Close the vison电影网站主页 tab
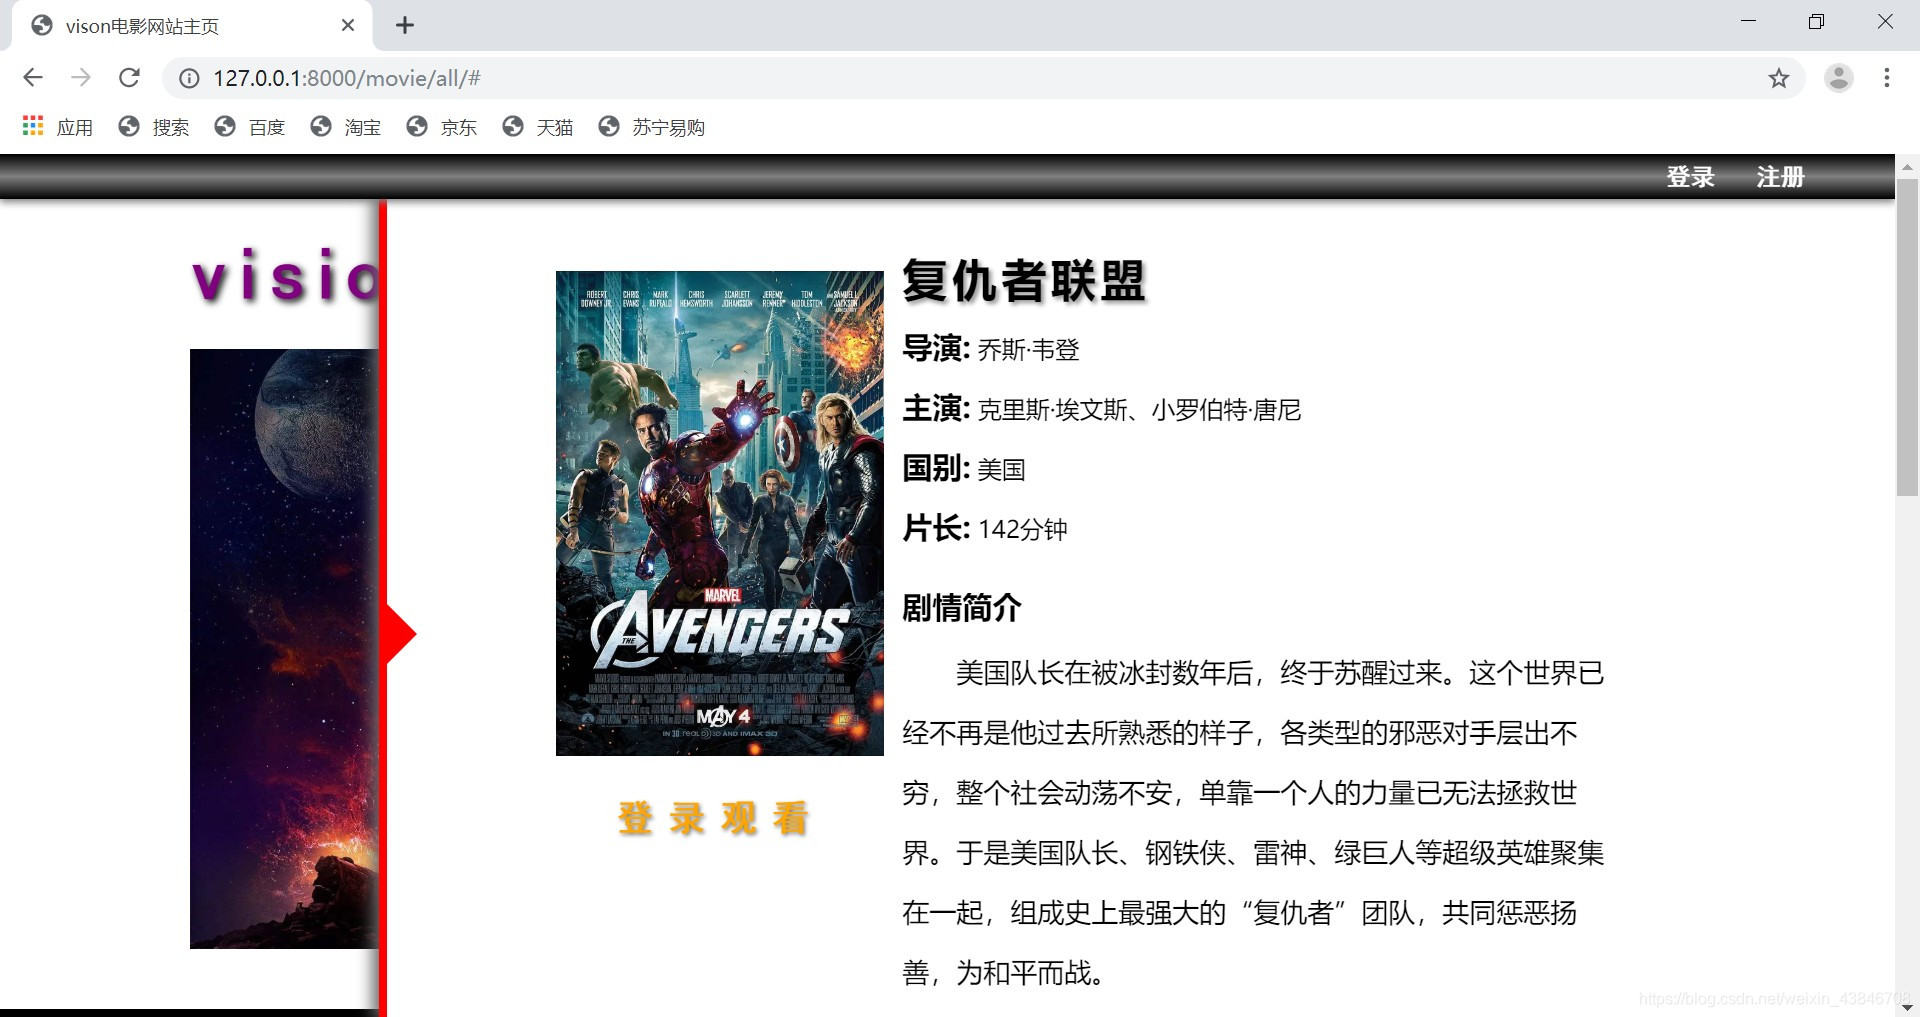 point(348,25)
